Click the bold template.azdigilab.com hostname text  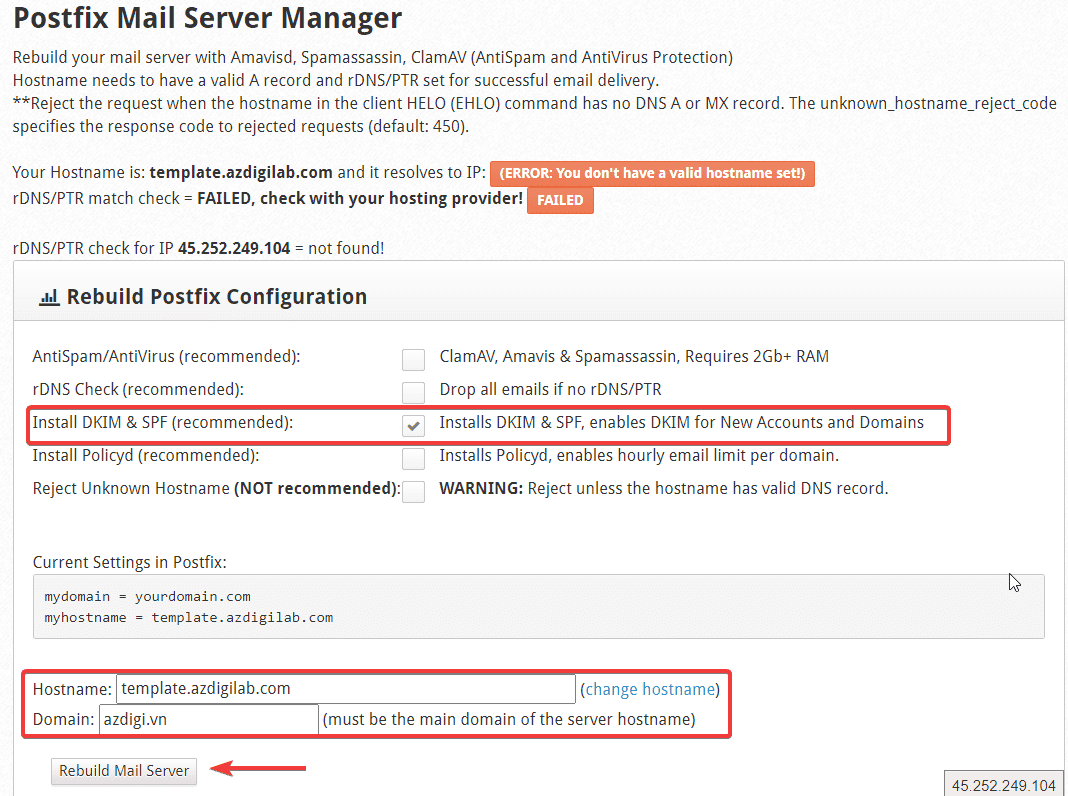241,172
